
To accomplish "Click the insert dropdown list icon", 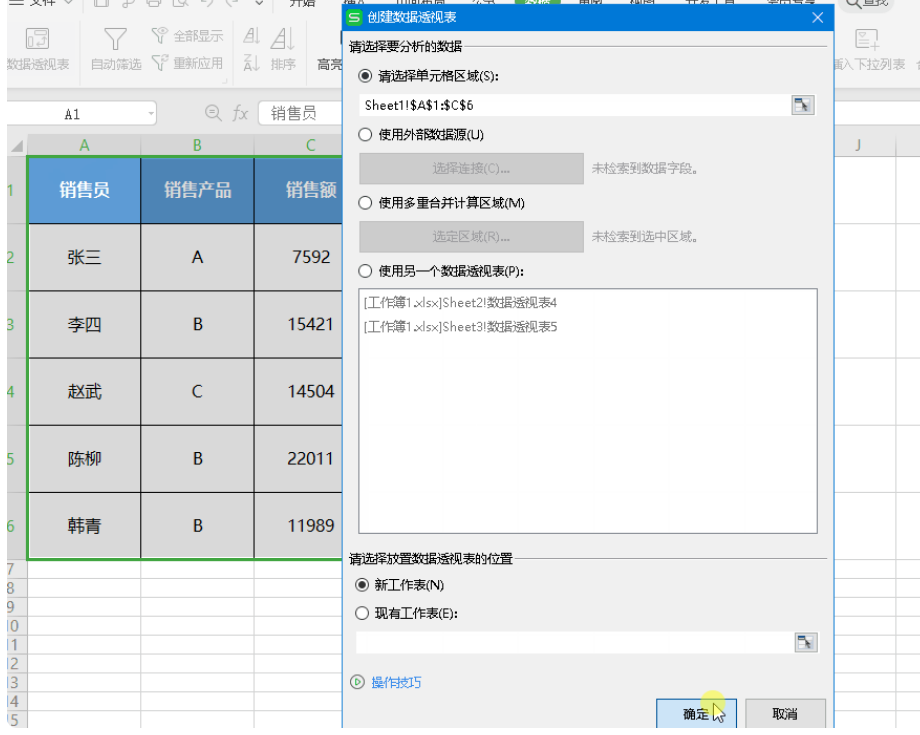I will [x=866, y=39].
